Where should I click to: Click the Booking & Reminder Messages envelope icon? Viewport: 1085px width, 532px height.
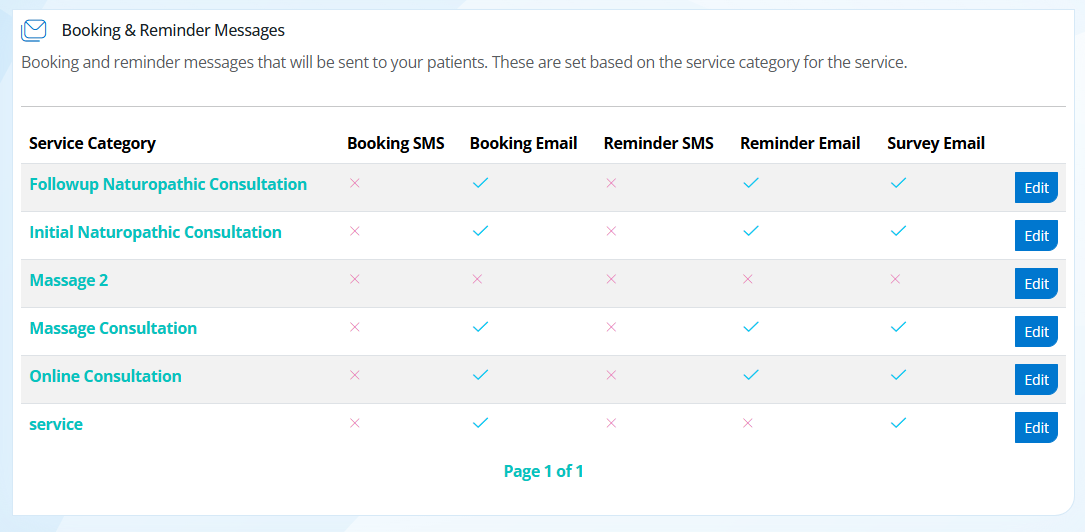34,30
